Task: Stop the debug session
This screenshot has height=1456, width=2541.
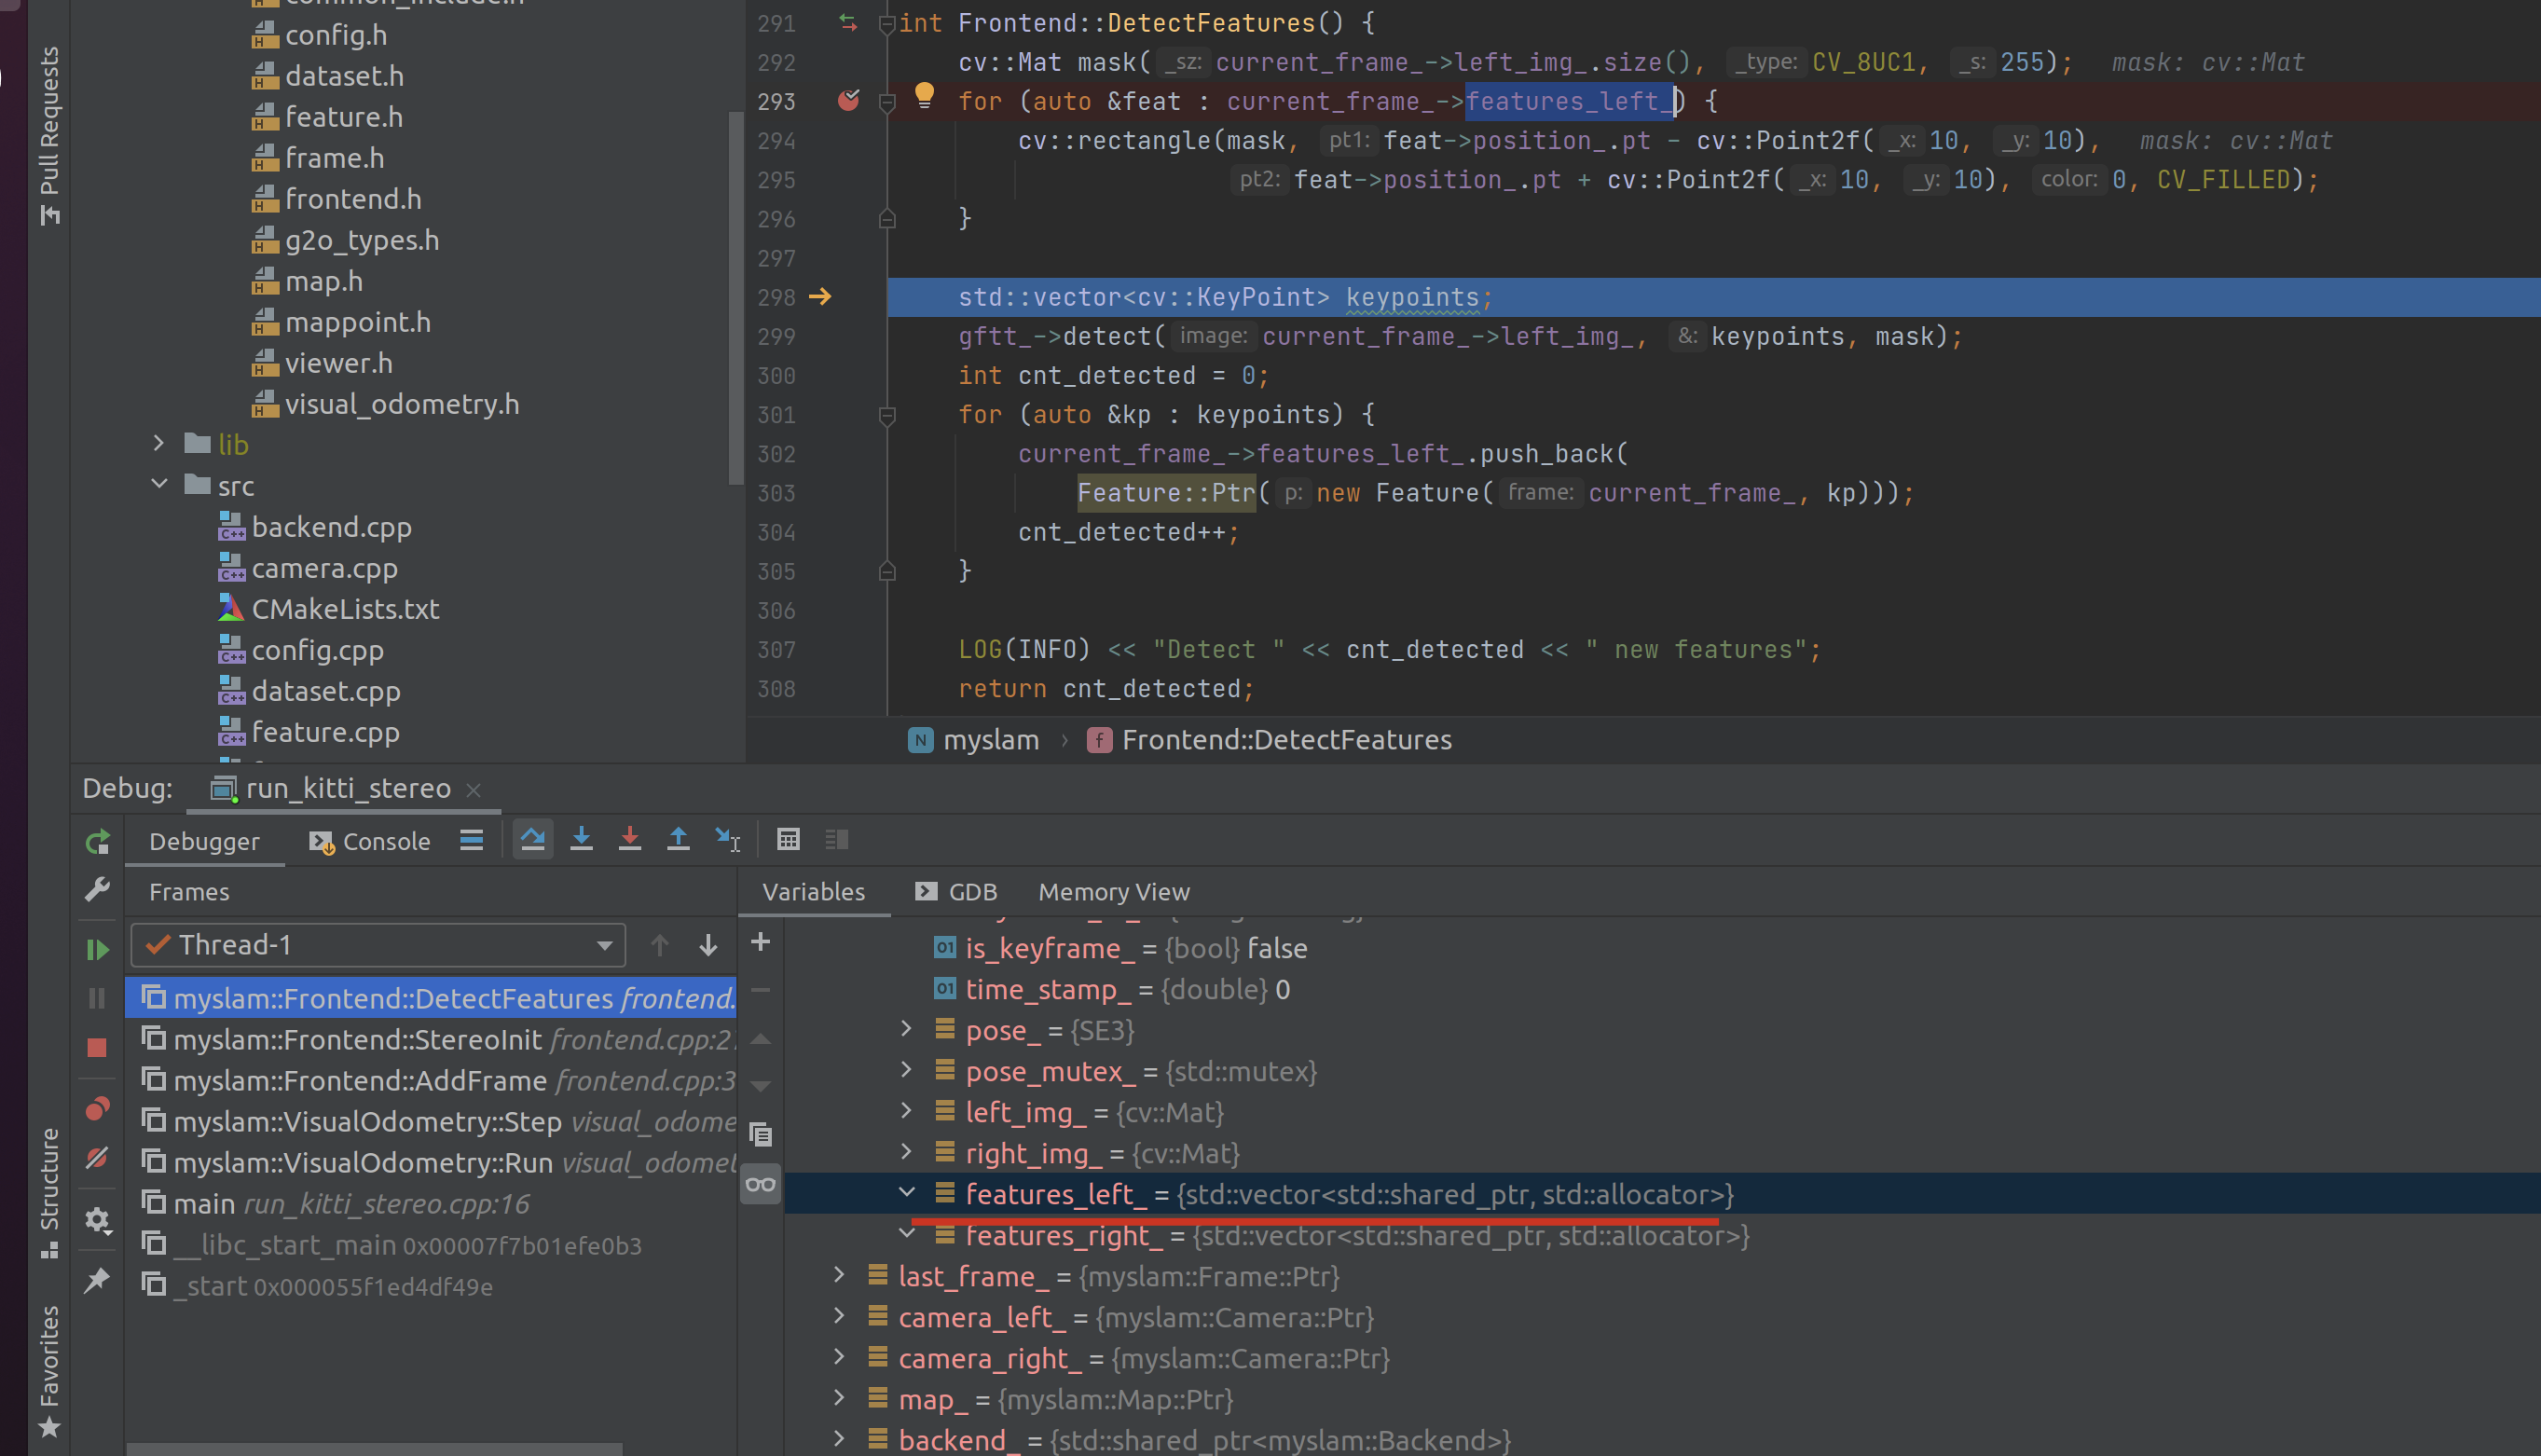Action: (97, 1047)
